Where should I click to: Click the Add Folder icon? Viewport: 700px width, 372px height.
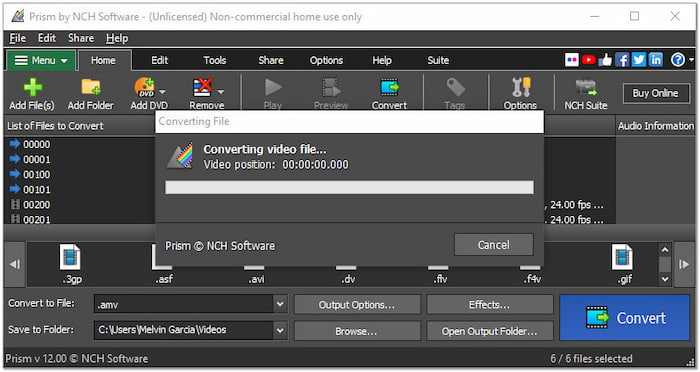[91, 87]
